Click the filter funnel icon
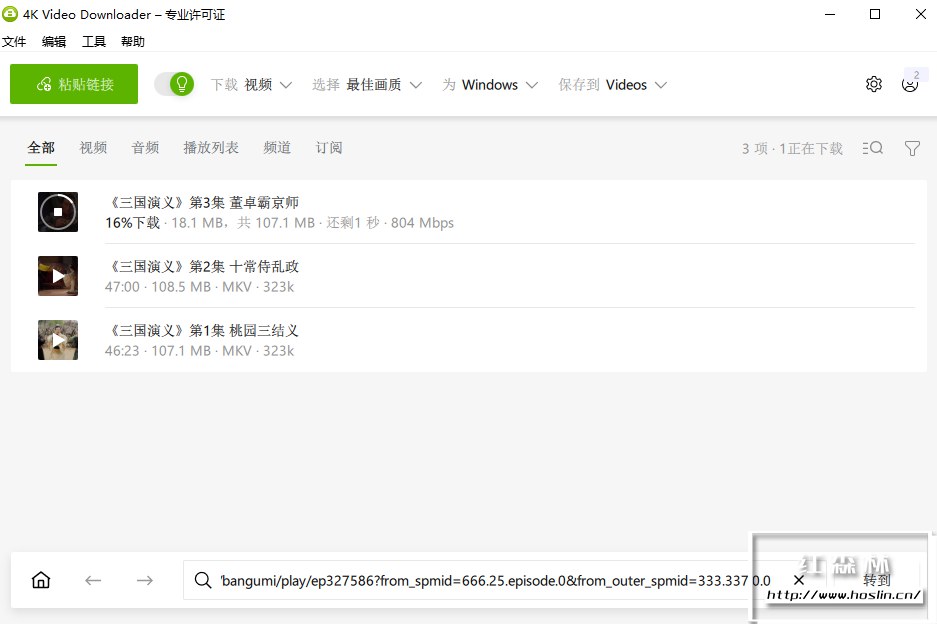This screenshot has height=624, width=937. tap(912, 148)
